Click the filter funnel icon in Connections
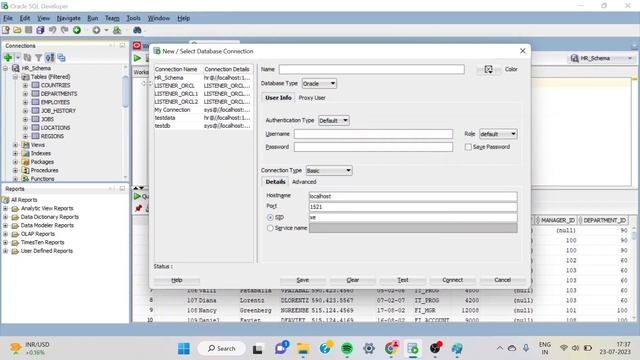640x360 pixels. (x=38, y=58)
